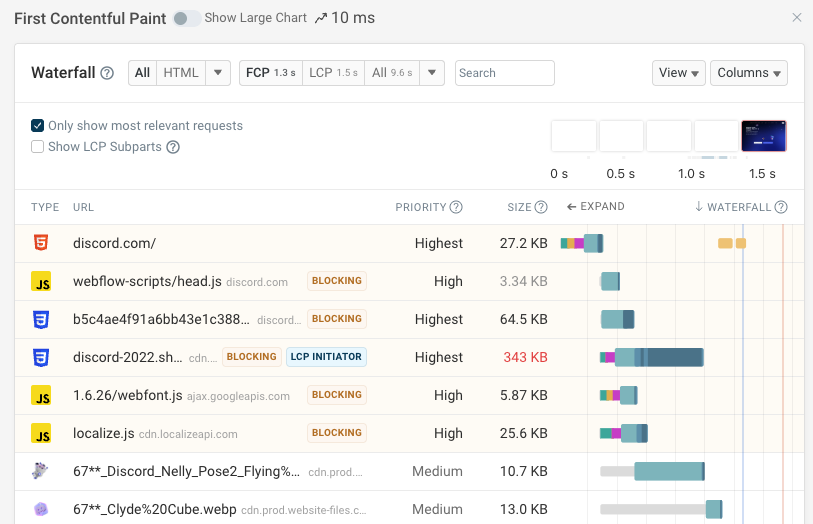This screenshot has height=524, width=813.
Task: Click the discord-2022 waterfall timing bar
Action: (x=658, y=357)
